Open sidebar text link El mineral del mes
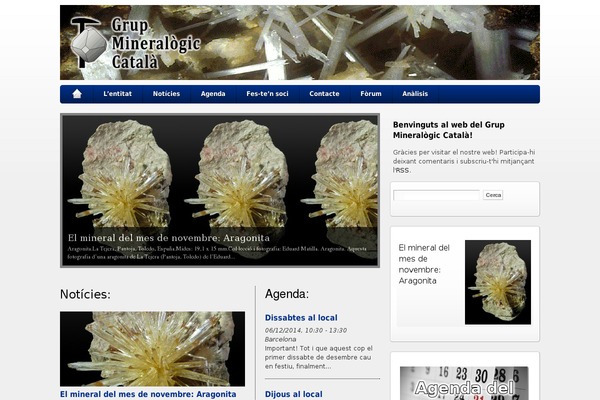600x400 pixels. tap(424, 264)
